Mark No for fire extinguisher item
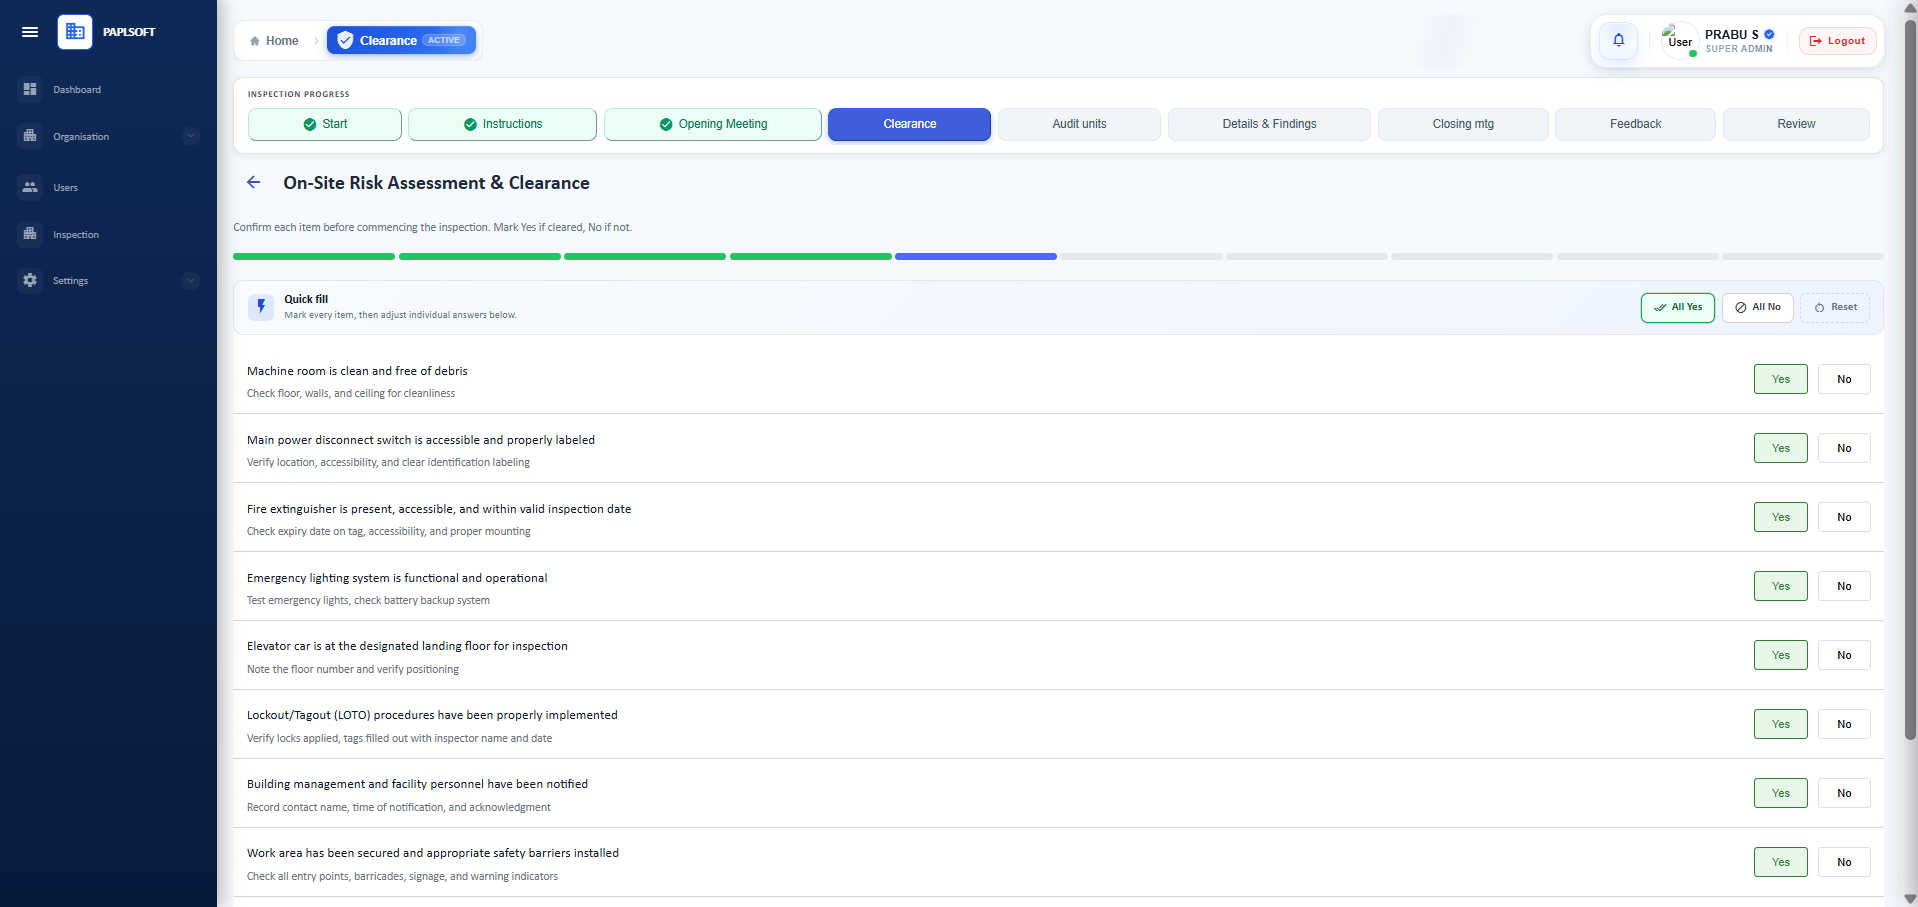The image size is (1918, 907). (x=1844, y=517)
